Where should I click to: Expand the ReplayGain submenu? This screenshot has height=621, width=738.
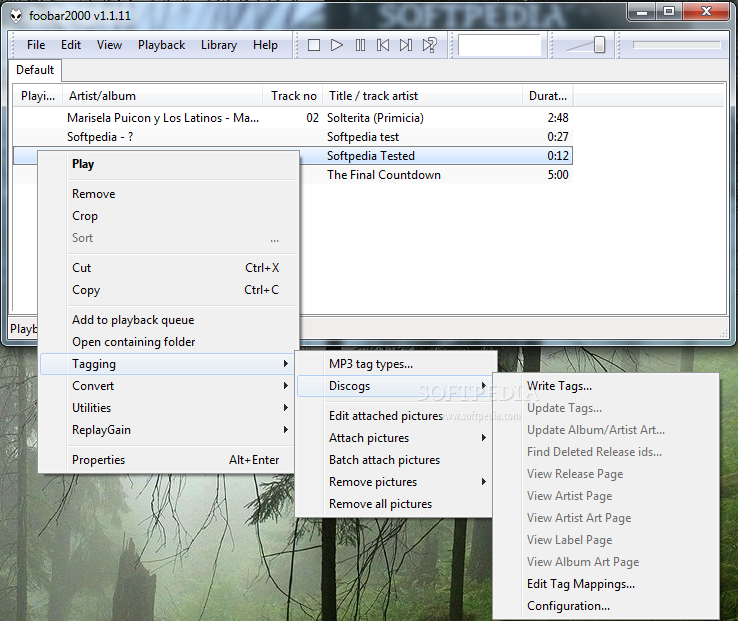point(167,430)
